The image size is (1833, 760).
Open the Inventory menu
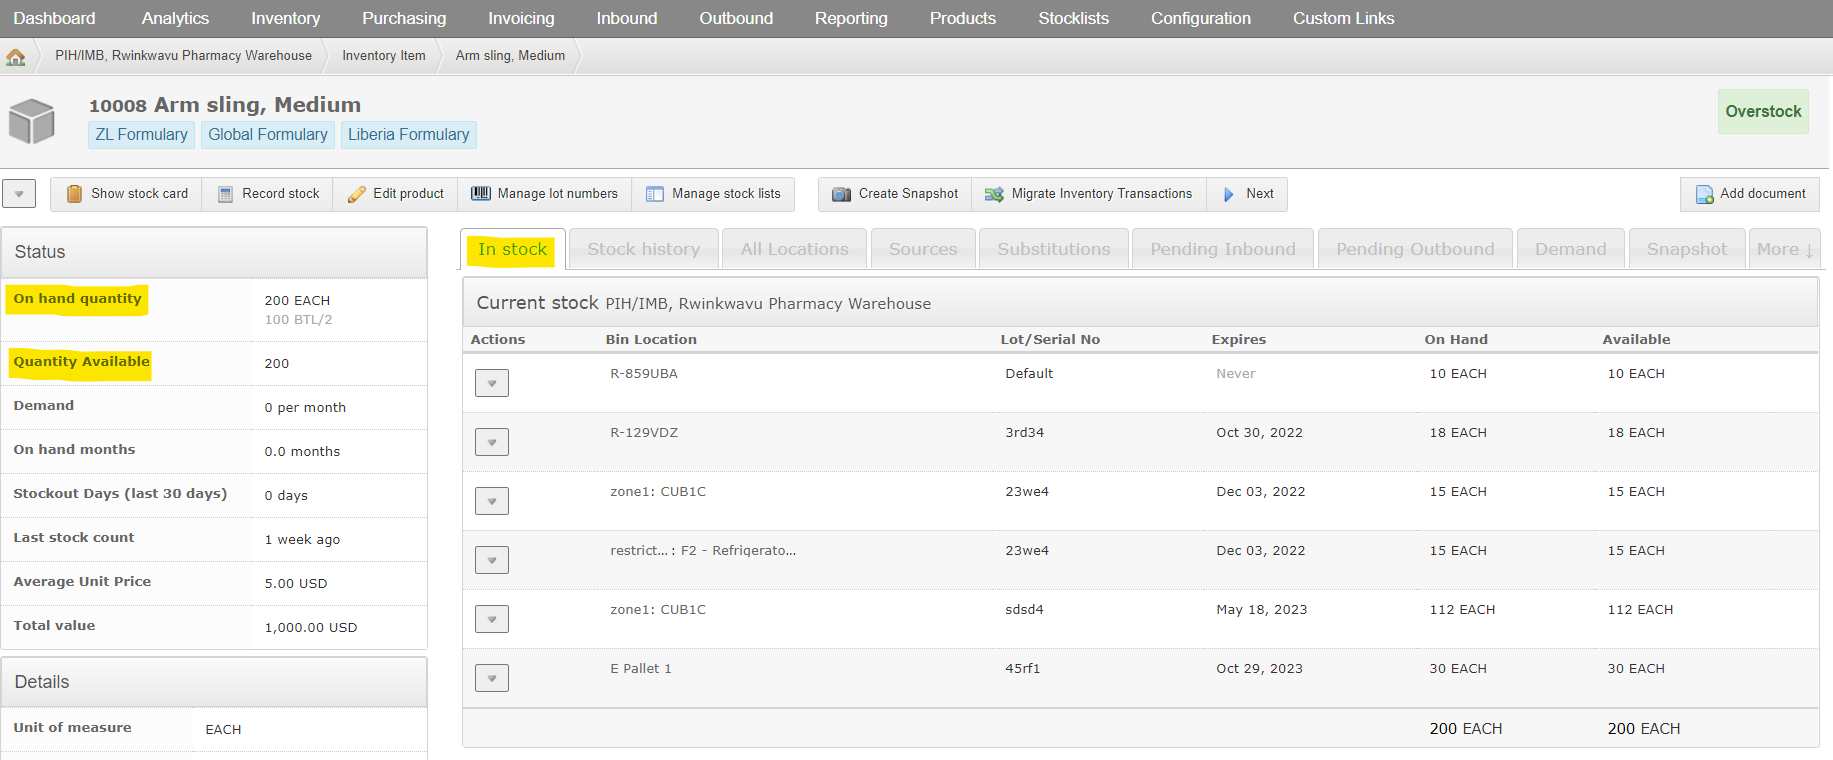tap(285, 18)
